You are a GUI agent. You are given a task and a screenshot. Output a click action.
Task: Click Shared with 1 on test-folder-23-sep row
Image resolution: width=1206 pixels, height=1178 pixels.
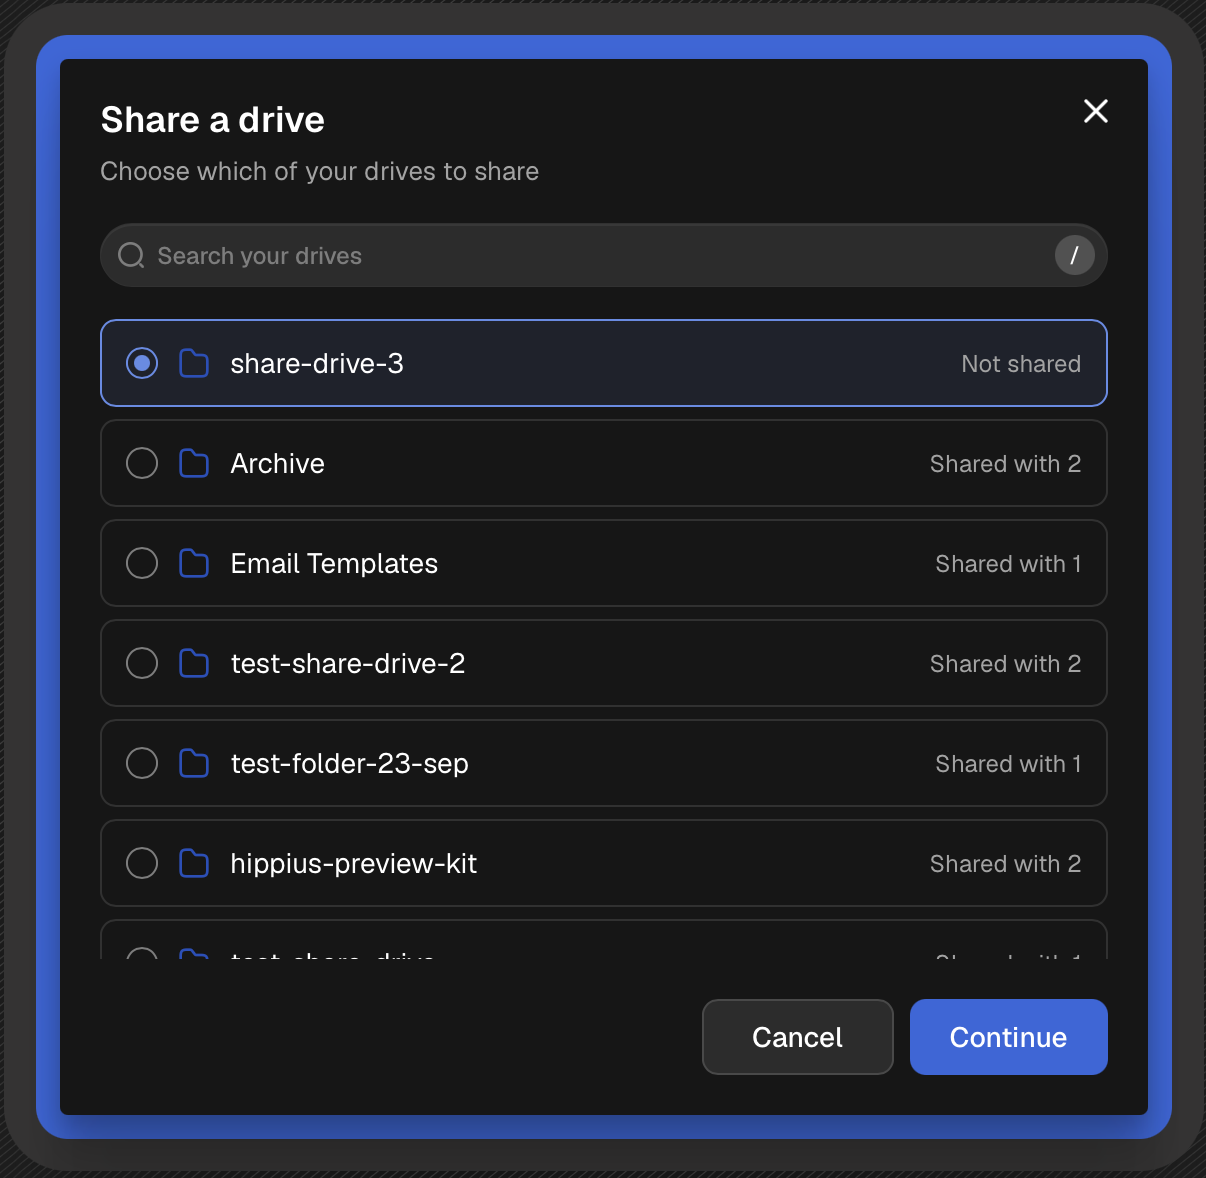1008,764
